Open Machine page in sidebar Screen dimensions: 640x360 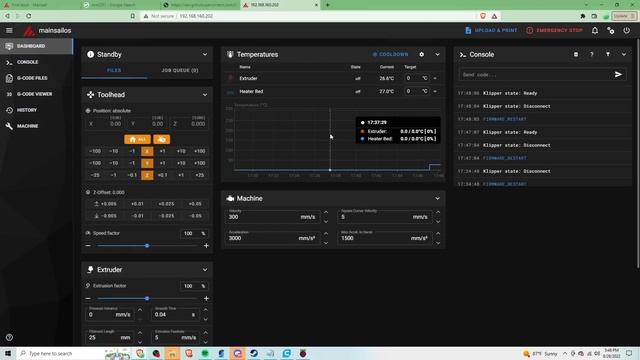[x=36, y=126]
